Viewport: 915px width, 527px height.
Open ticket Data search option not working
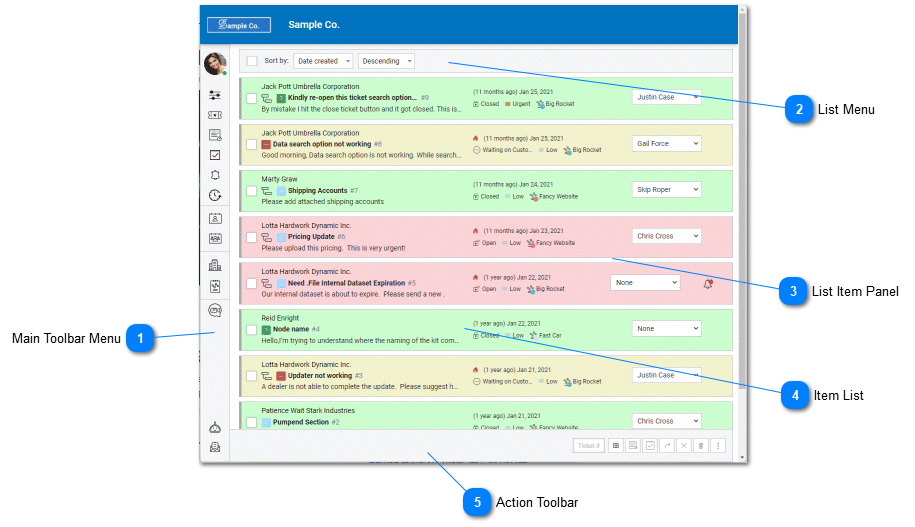322,144
